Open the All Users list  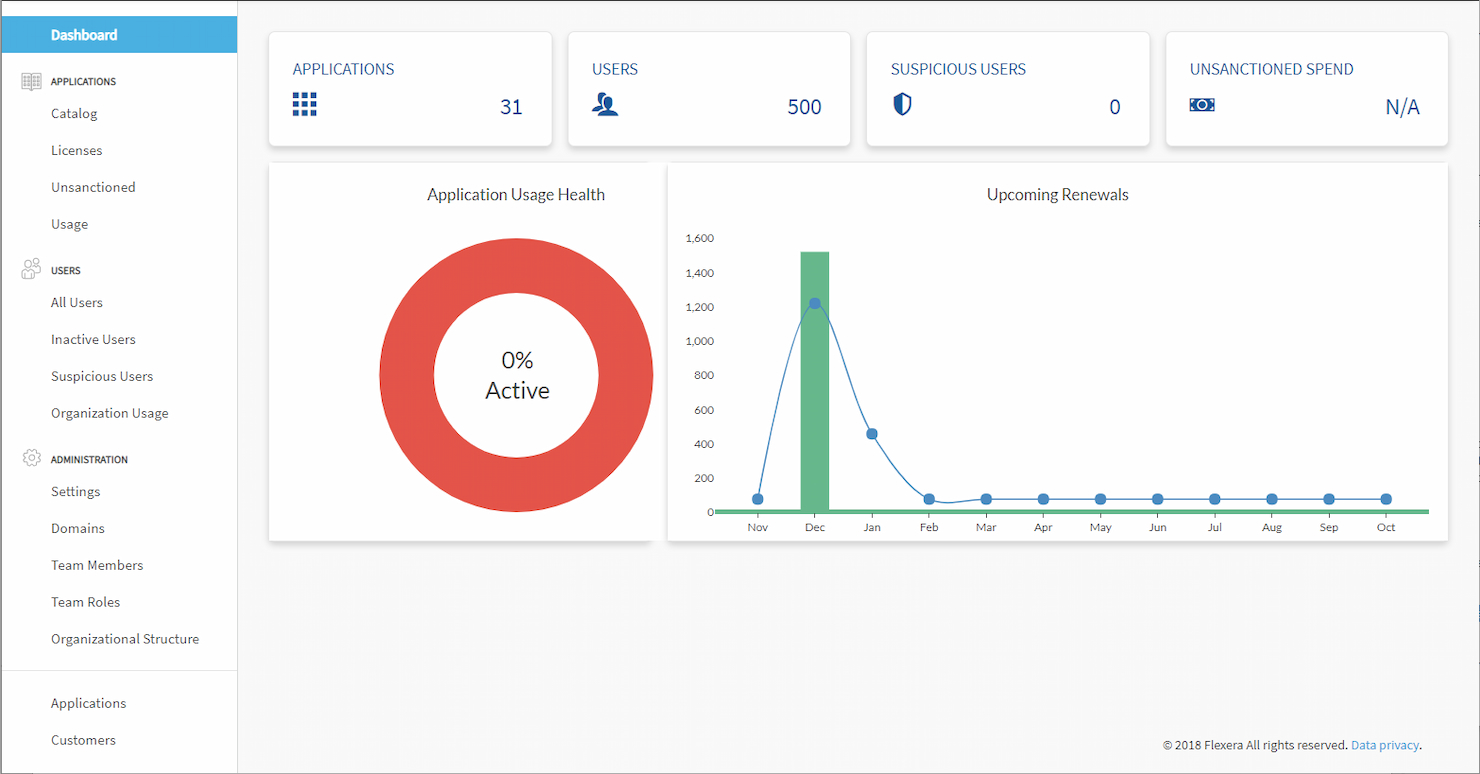[77, 302]
